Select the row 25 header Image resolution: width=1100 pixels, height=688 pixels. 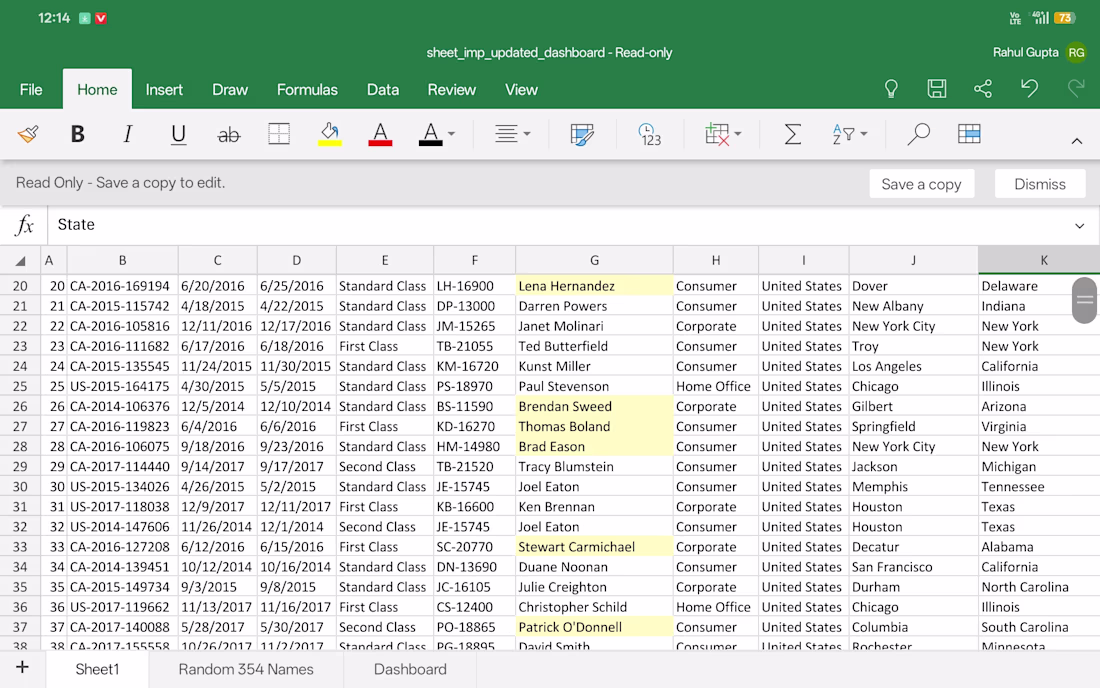(x=20, y=386)
